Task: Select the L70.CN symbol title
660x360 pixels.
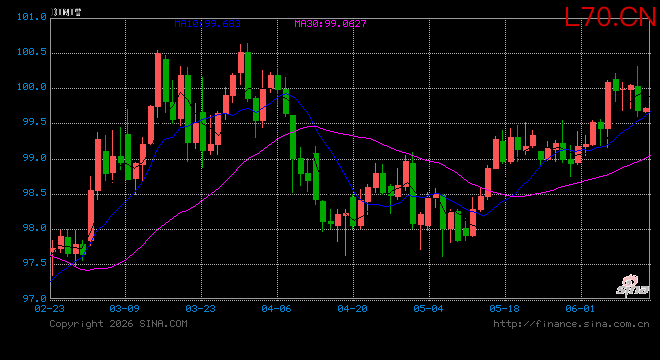Action: coord(610,17)
